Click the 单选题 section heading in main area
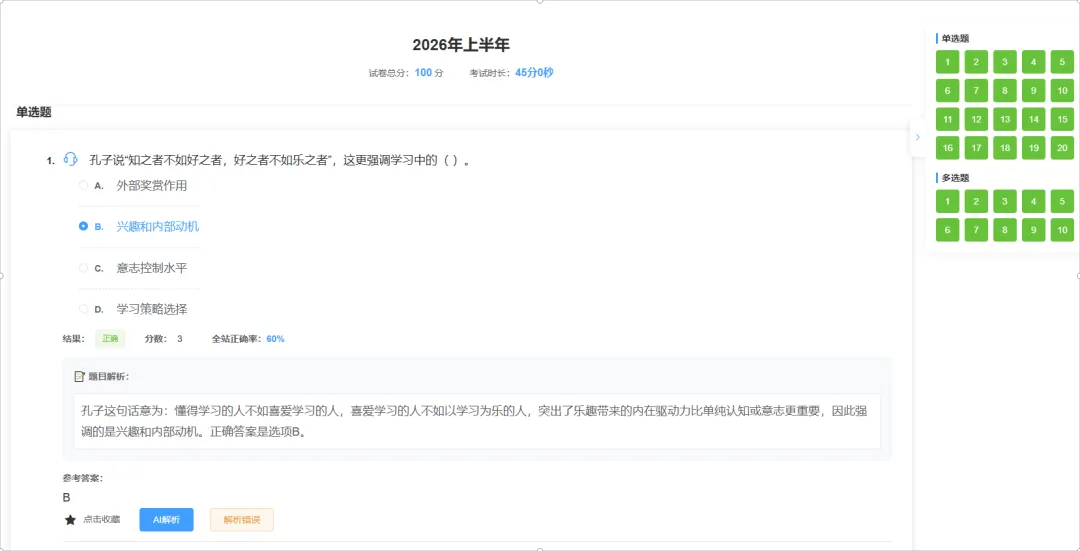This screenshot has height=551, width=1080. point(34,112)
